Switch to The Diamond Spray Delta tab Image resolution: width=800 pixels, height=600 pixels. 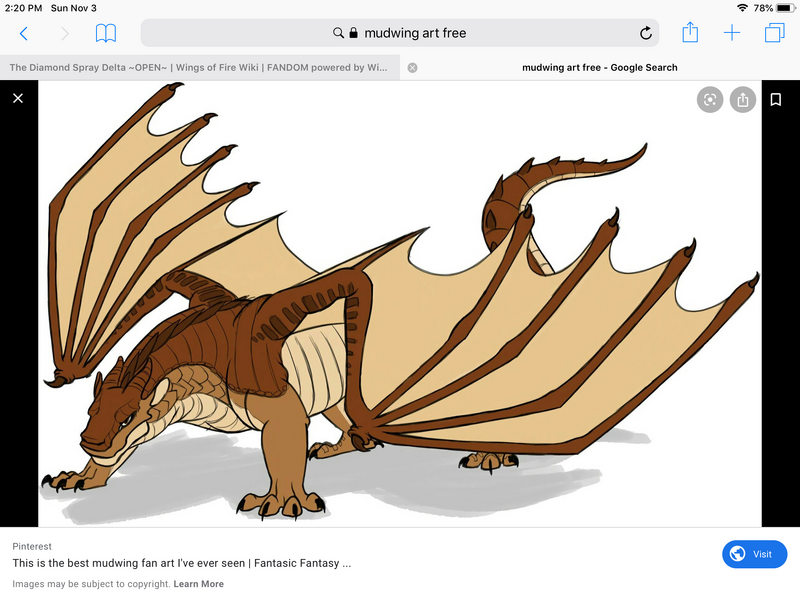(200, 68)
